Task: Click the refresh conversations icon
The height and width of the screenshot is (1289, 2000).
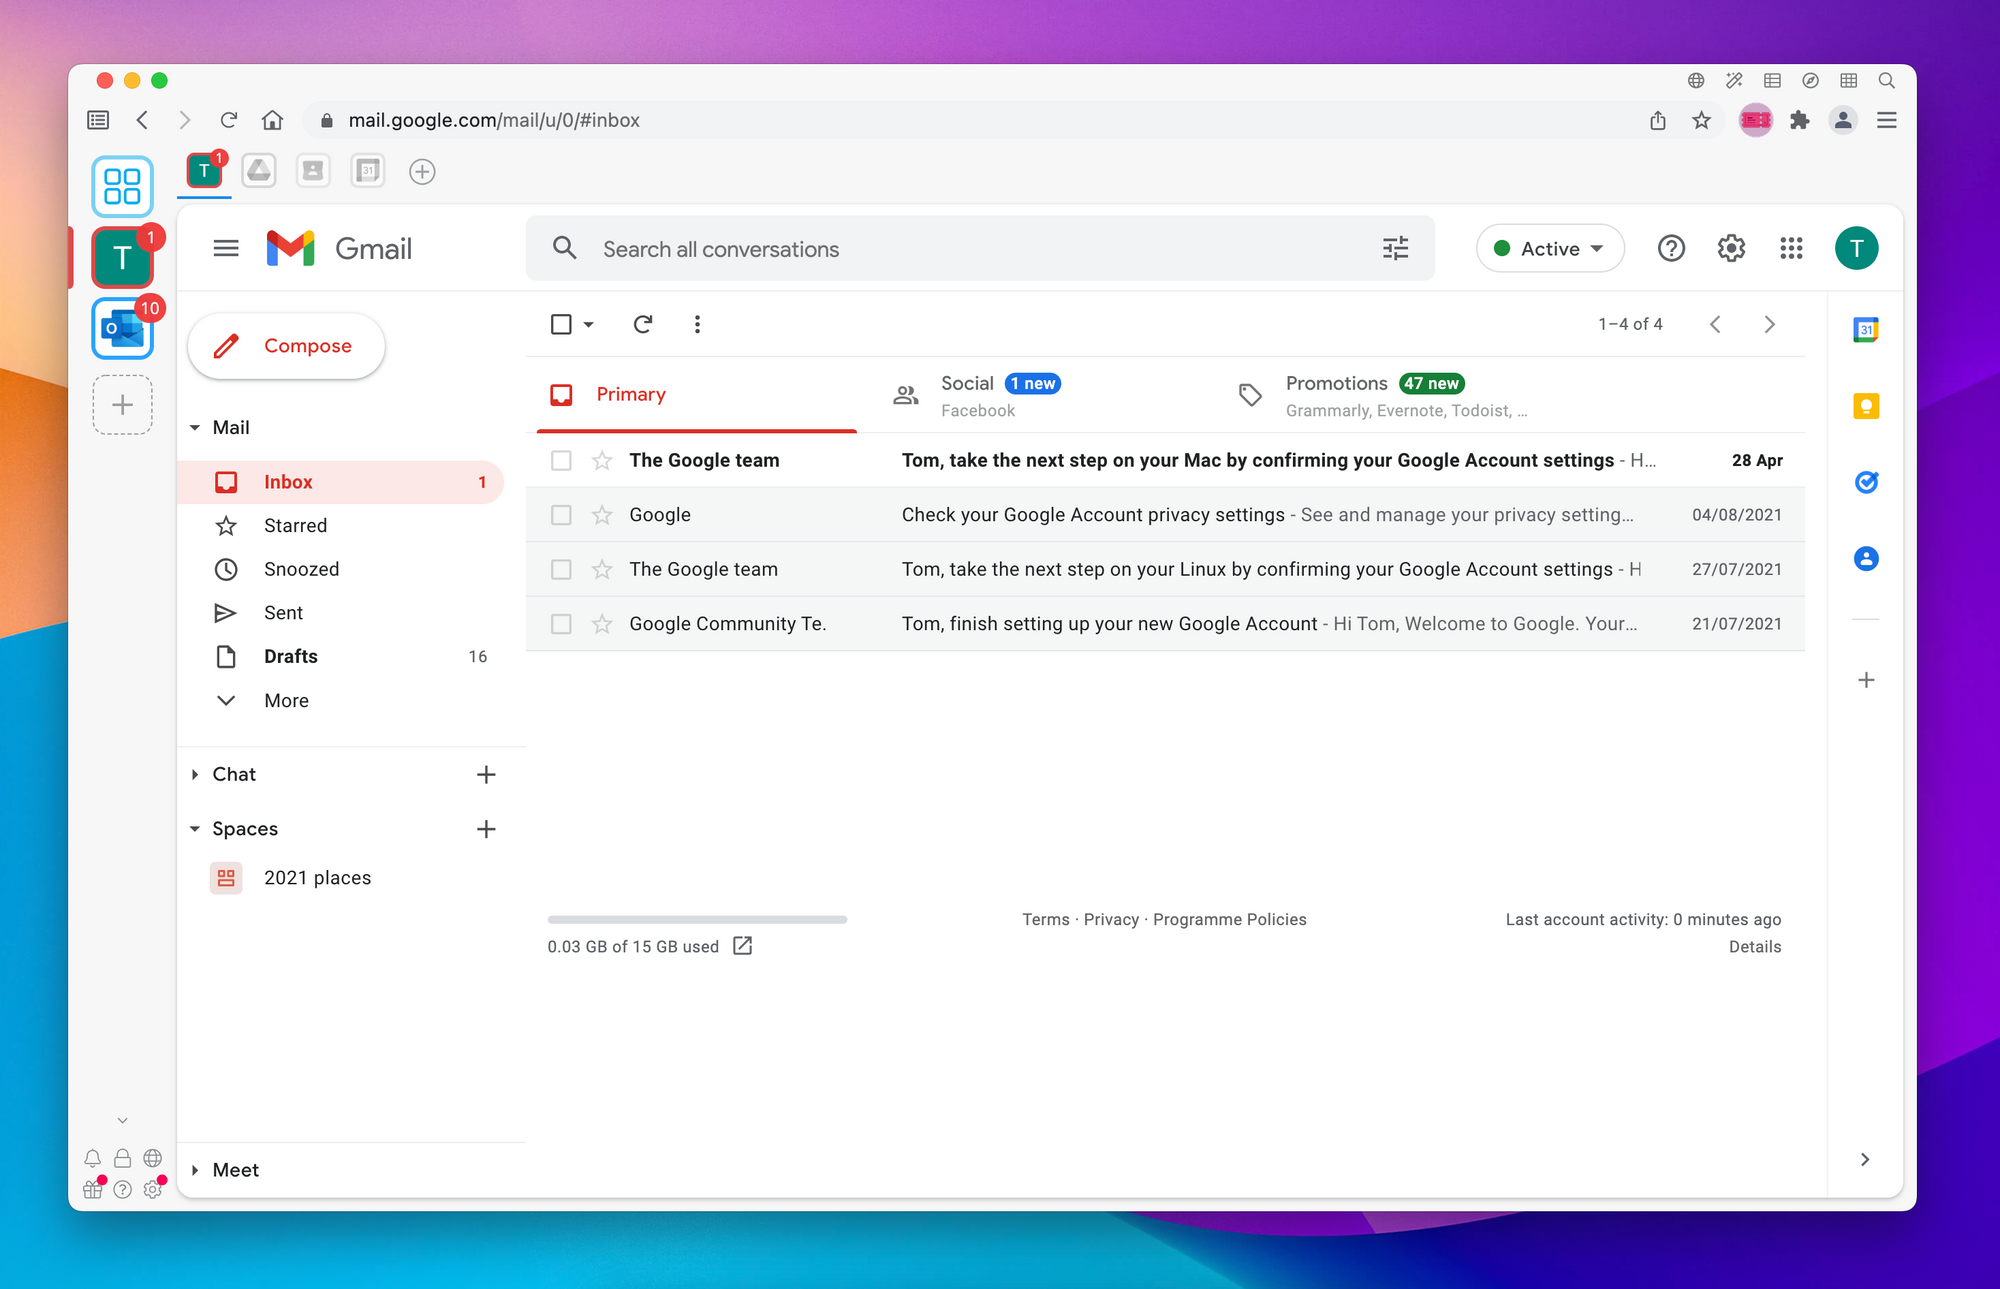Action: click(643, 324)
